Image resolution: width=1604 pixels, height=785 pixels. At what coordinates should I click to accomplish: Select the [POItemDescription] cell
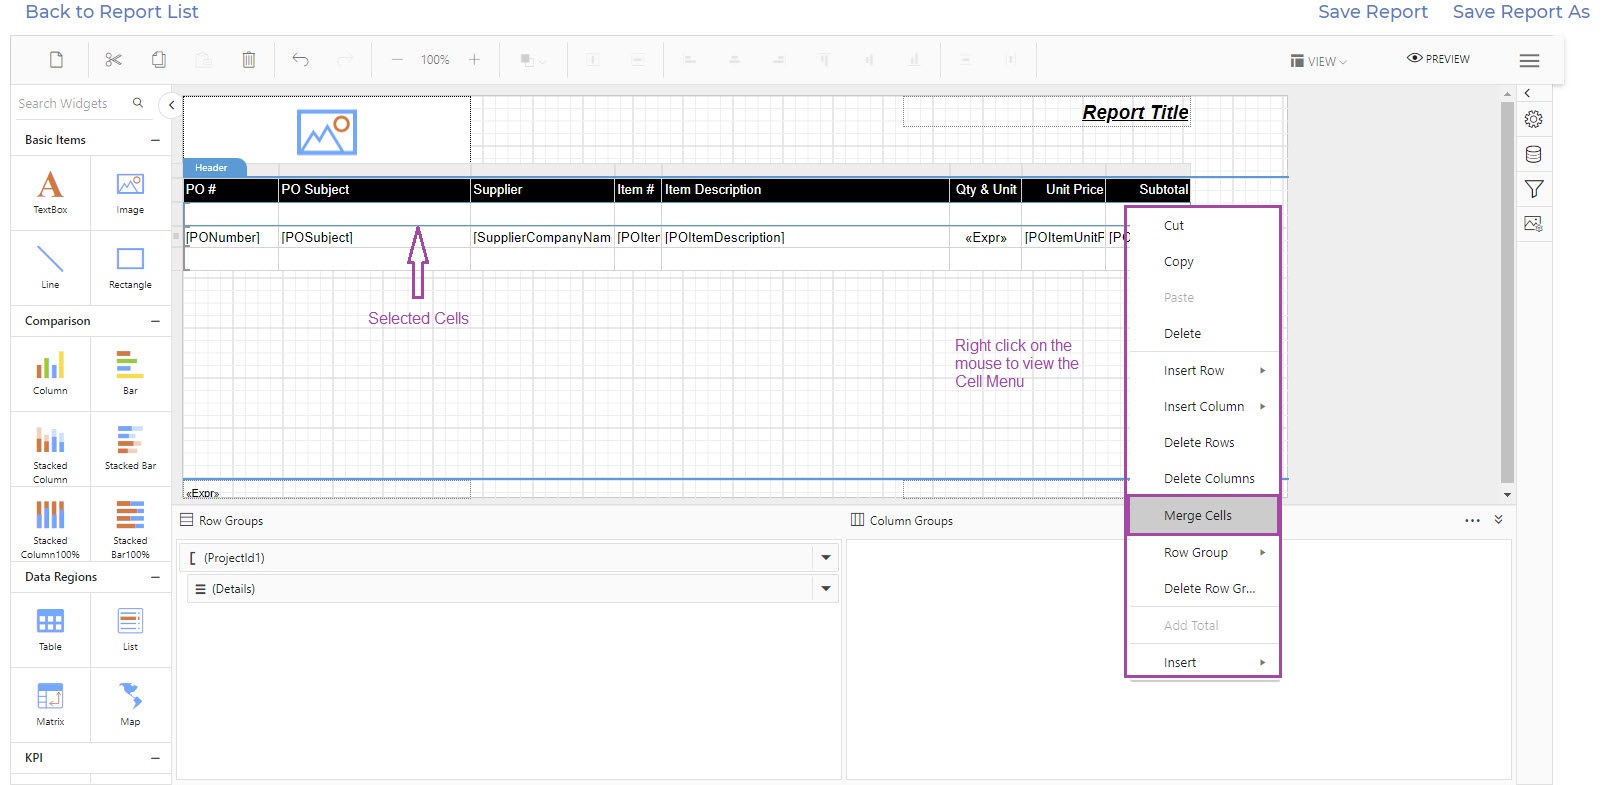coord(805,238)
